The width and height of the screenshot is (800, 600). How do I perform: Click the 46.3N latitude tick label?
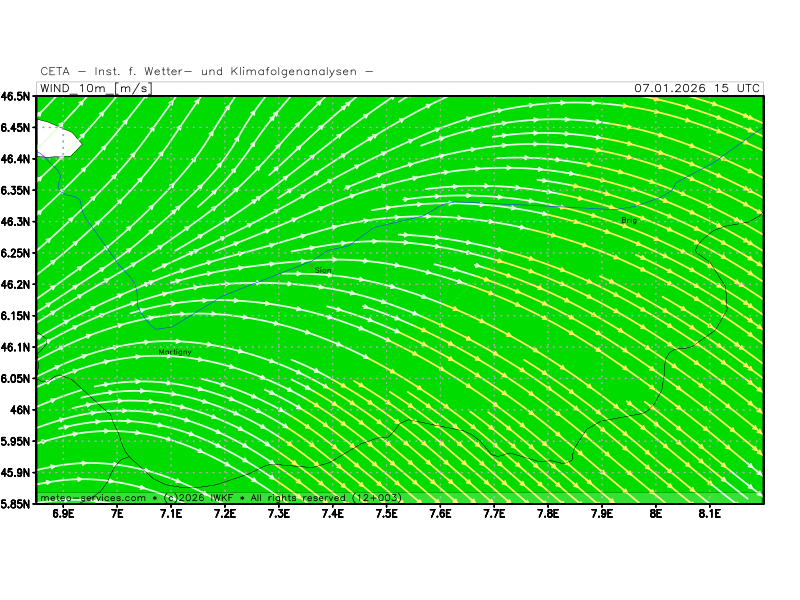click(x=16, y=222)
